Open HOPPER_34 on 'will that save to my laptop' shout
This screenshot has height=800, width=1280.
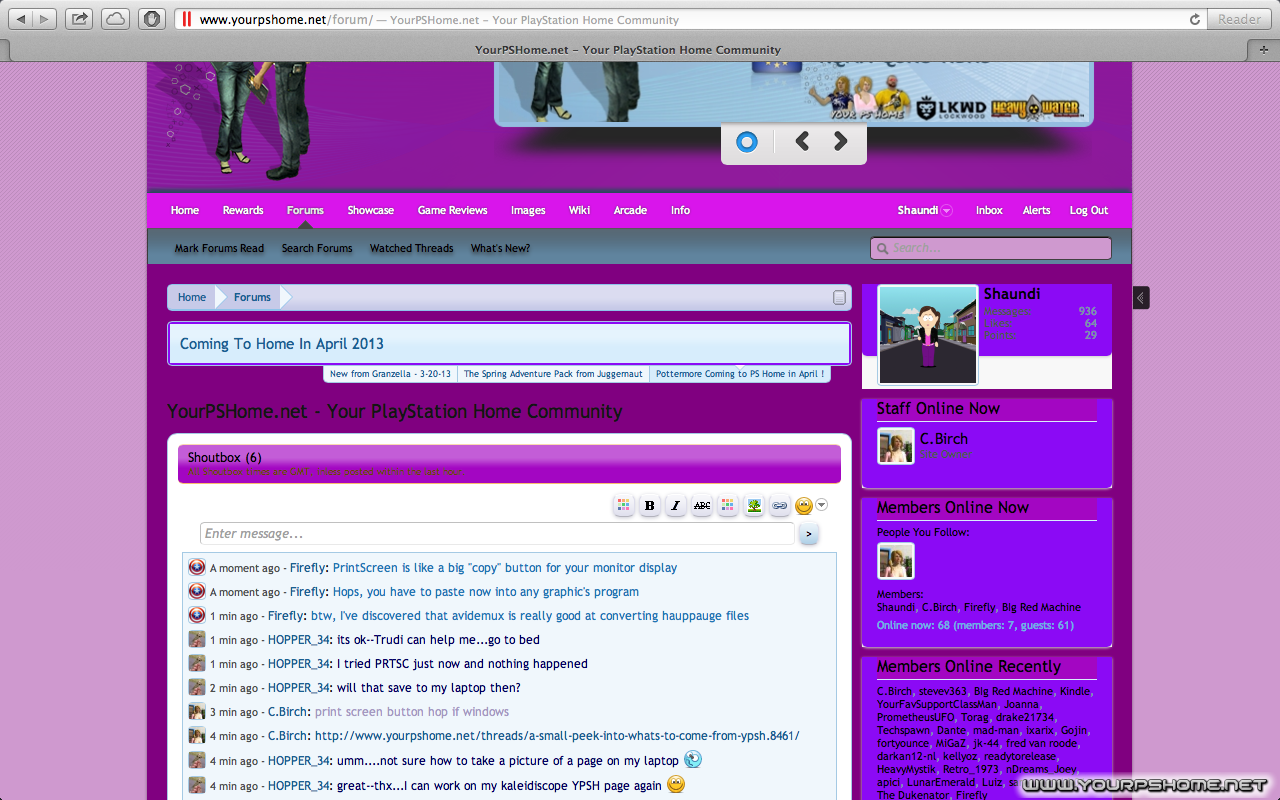tap(299, 688)
